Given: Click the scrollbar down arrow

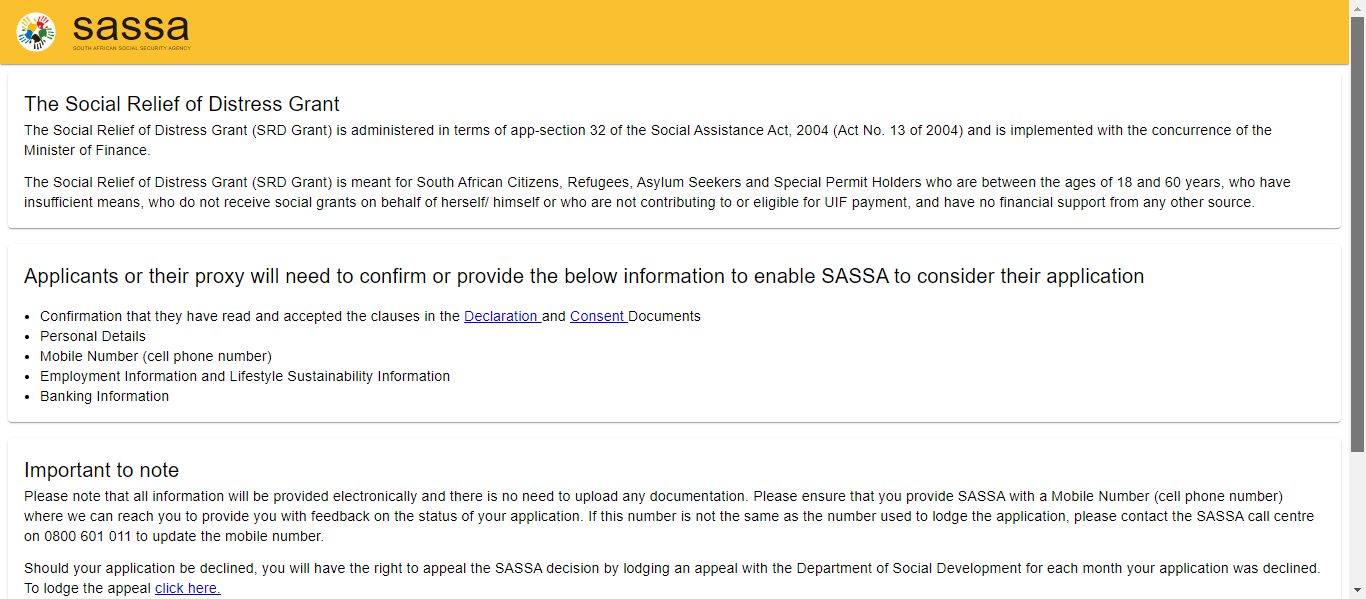Looking at the screenshot, I should [1358, 591].
